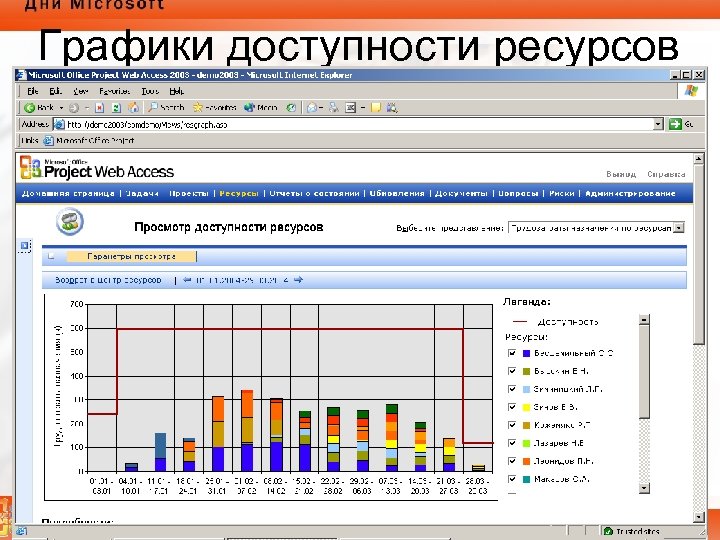This screenshot has height=540, width=720.
Task: Click the green Go arrow button
Action: pyautogui.click(x=675, y=124)
